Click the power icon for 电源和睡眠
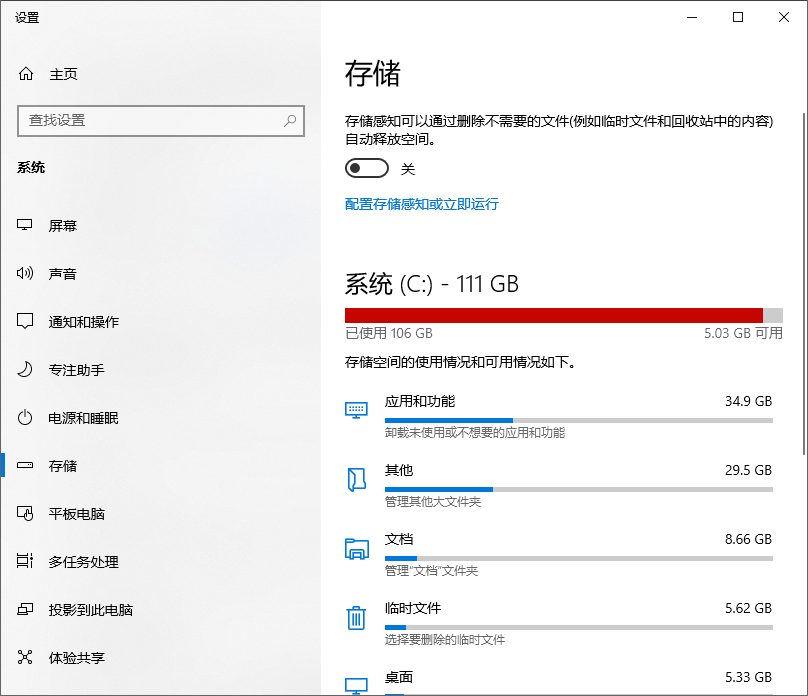This screenshot has height=696, width=808. tap(25, 417)
